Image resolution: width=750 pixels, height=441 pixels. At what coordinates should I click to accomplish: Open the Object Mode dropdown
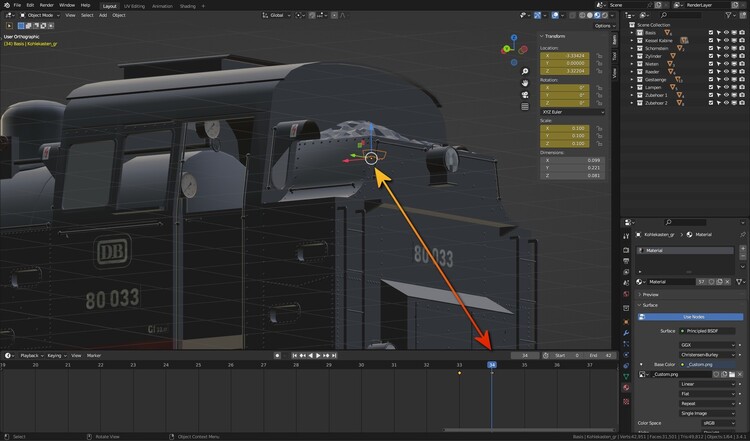42,15
